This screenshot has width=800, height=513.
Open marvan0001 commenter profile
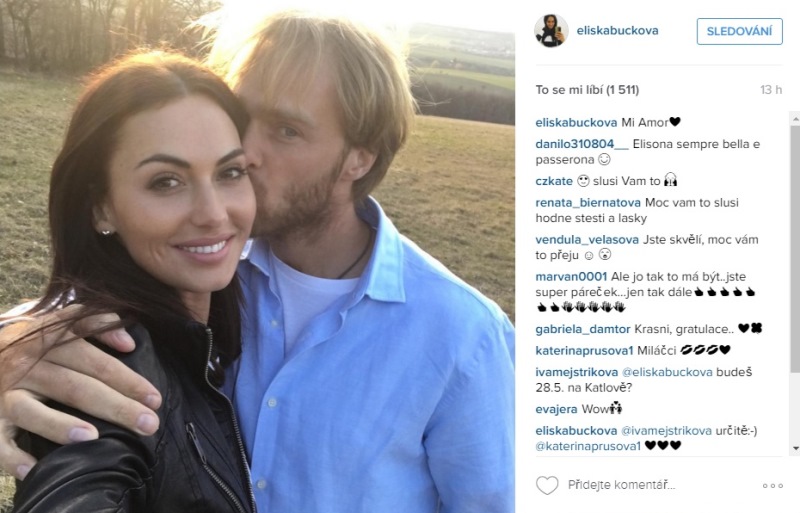pos(571,277)
